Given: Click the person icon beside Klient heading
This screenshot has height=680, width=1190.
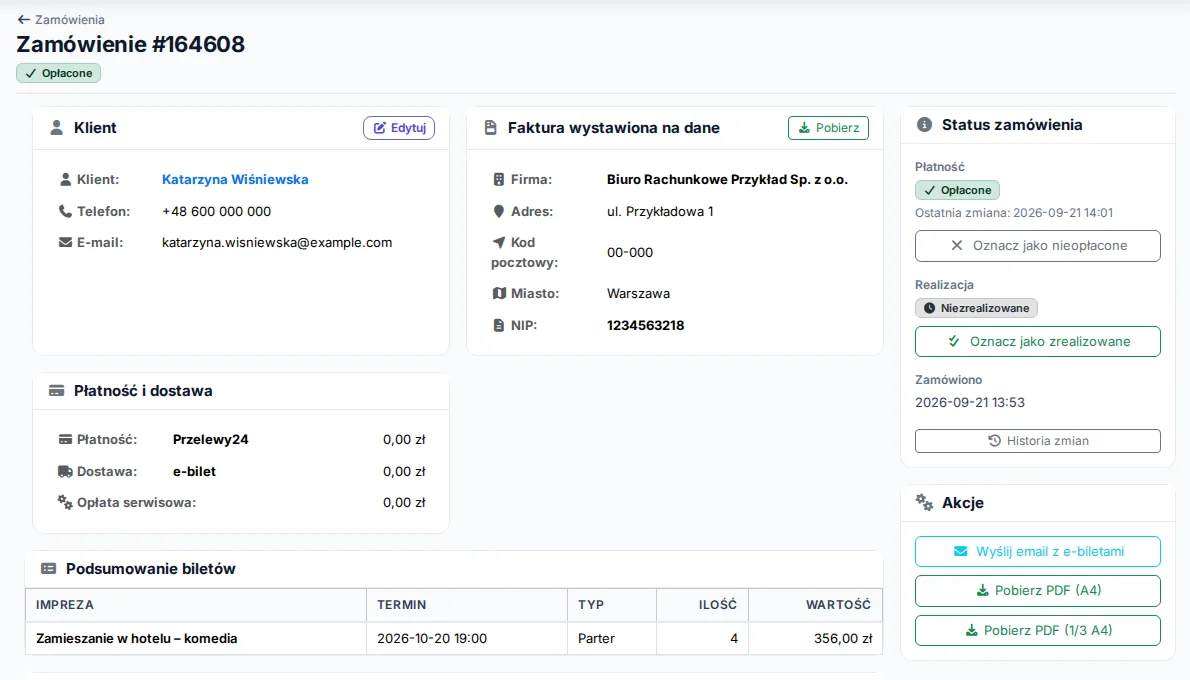Looking at the screenshot, I should point(56,128).
